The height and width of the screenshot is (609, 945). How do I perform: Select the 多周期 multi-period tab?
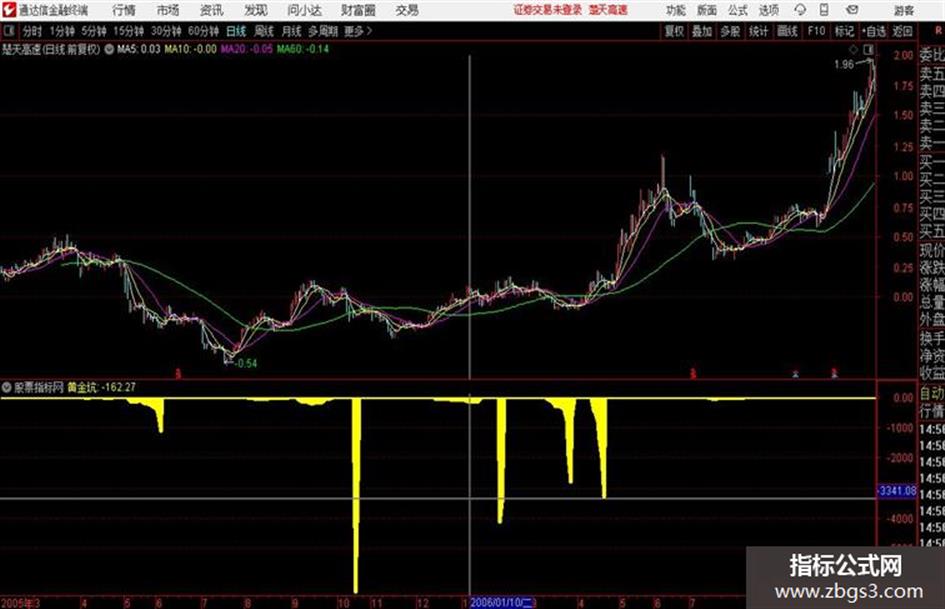[x=323, y=31]
